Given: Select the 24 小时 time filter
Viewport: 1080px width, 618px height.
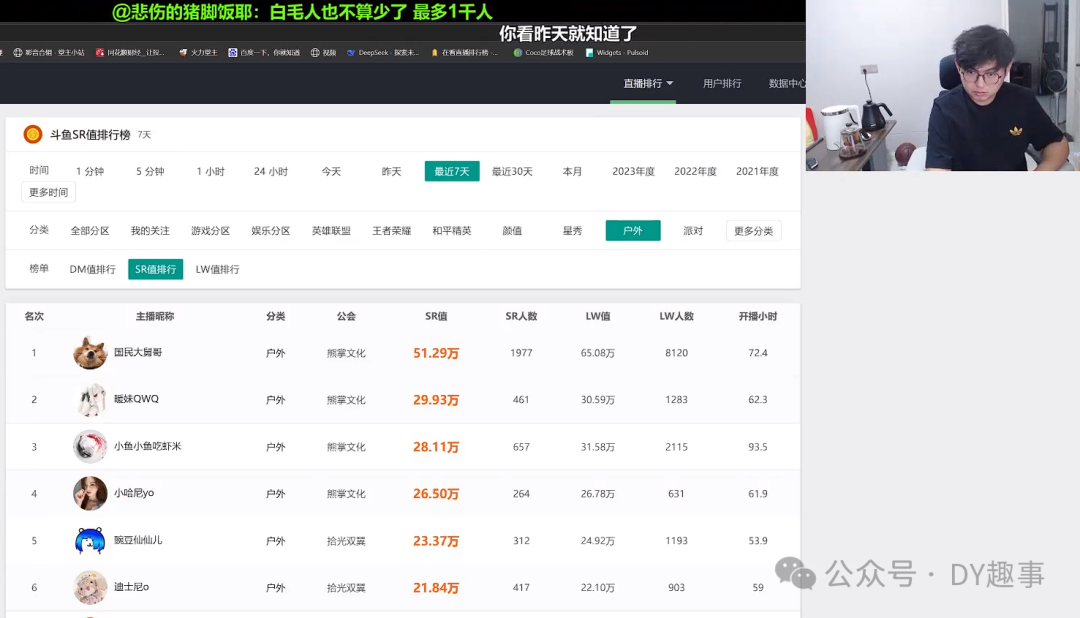Looking at the screenshot, I should 271,172.
